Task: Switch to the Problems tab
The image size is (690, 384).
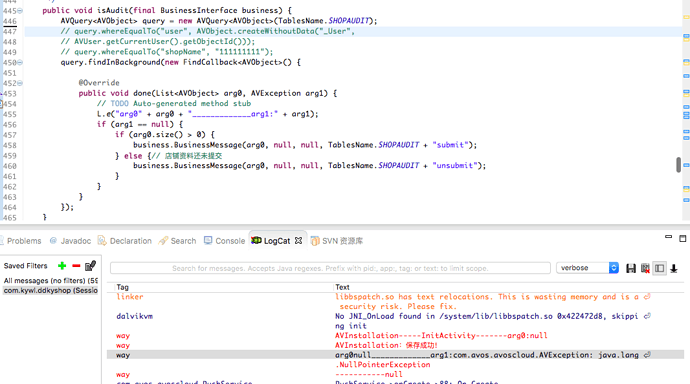Action: [20, 241]
